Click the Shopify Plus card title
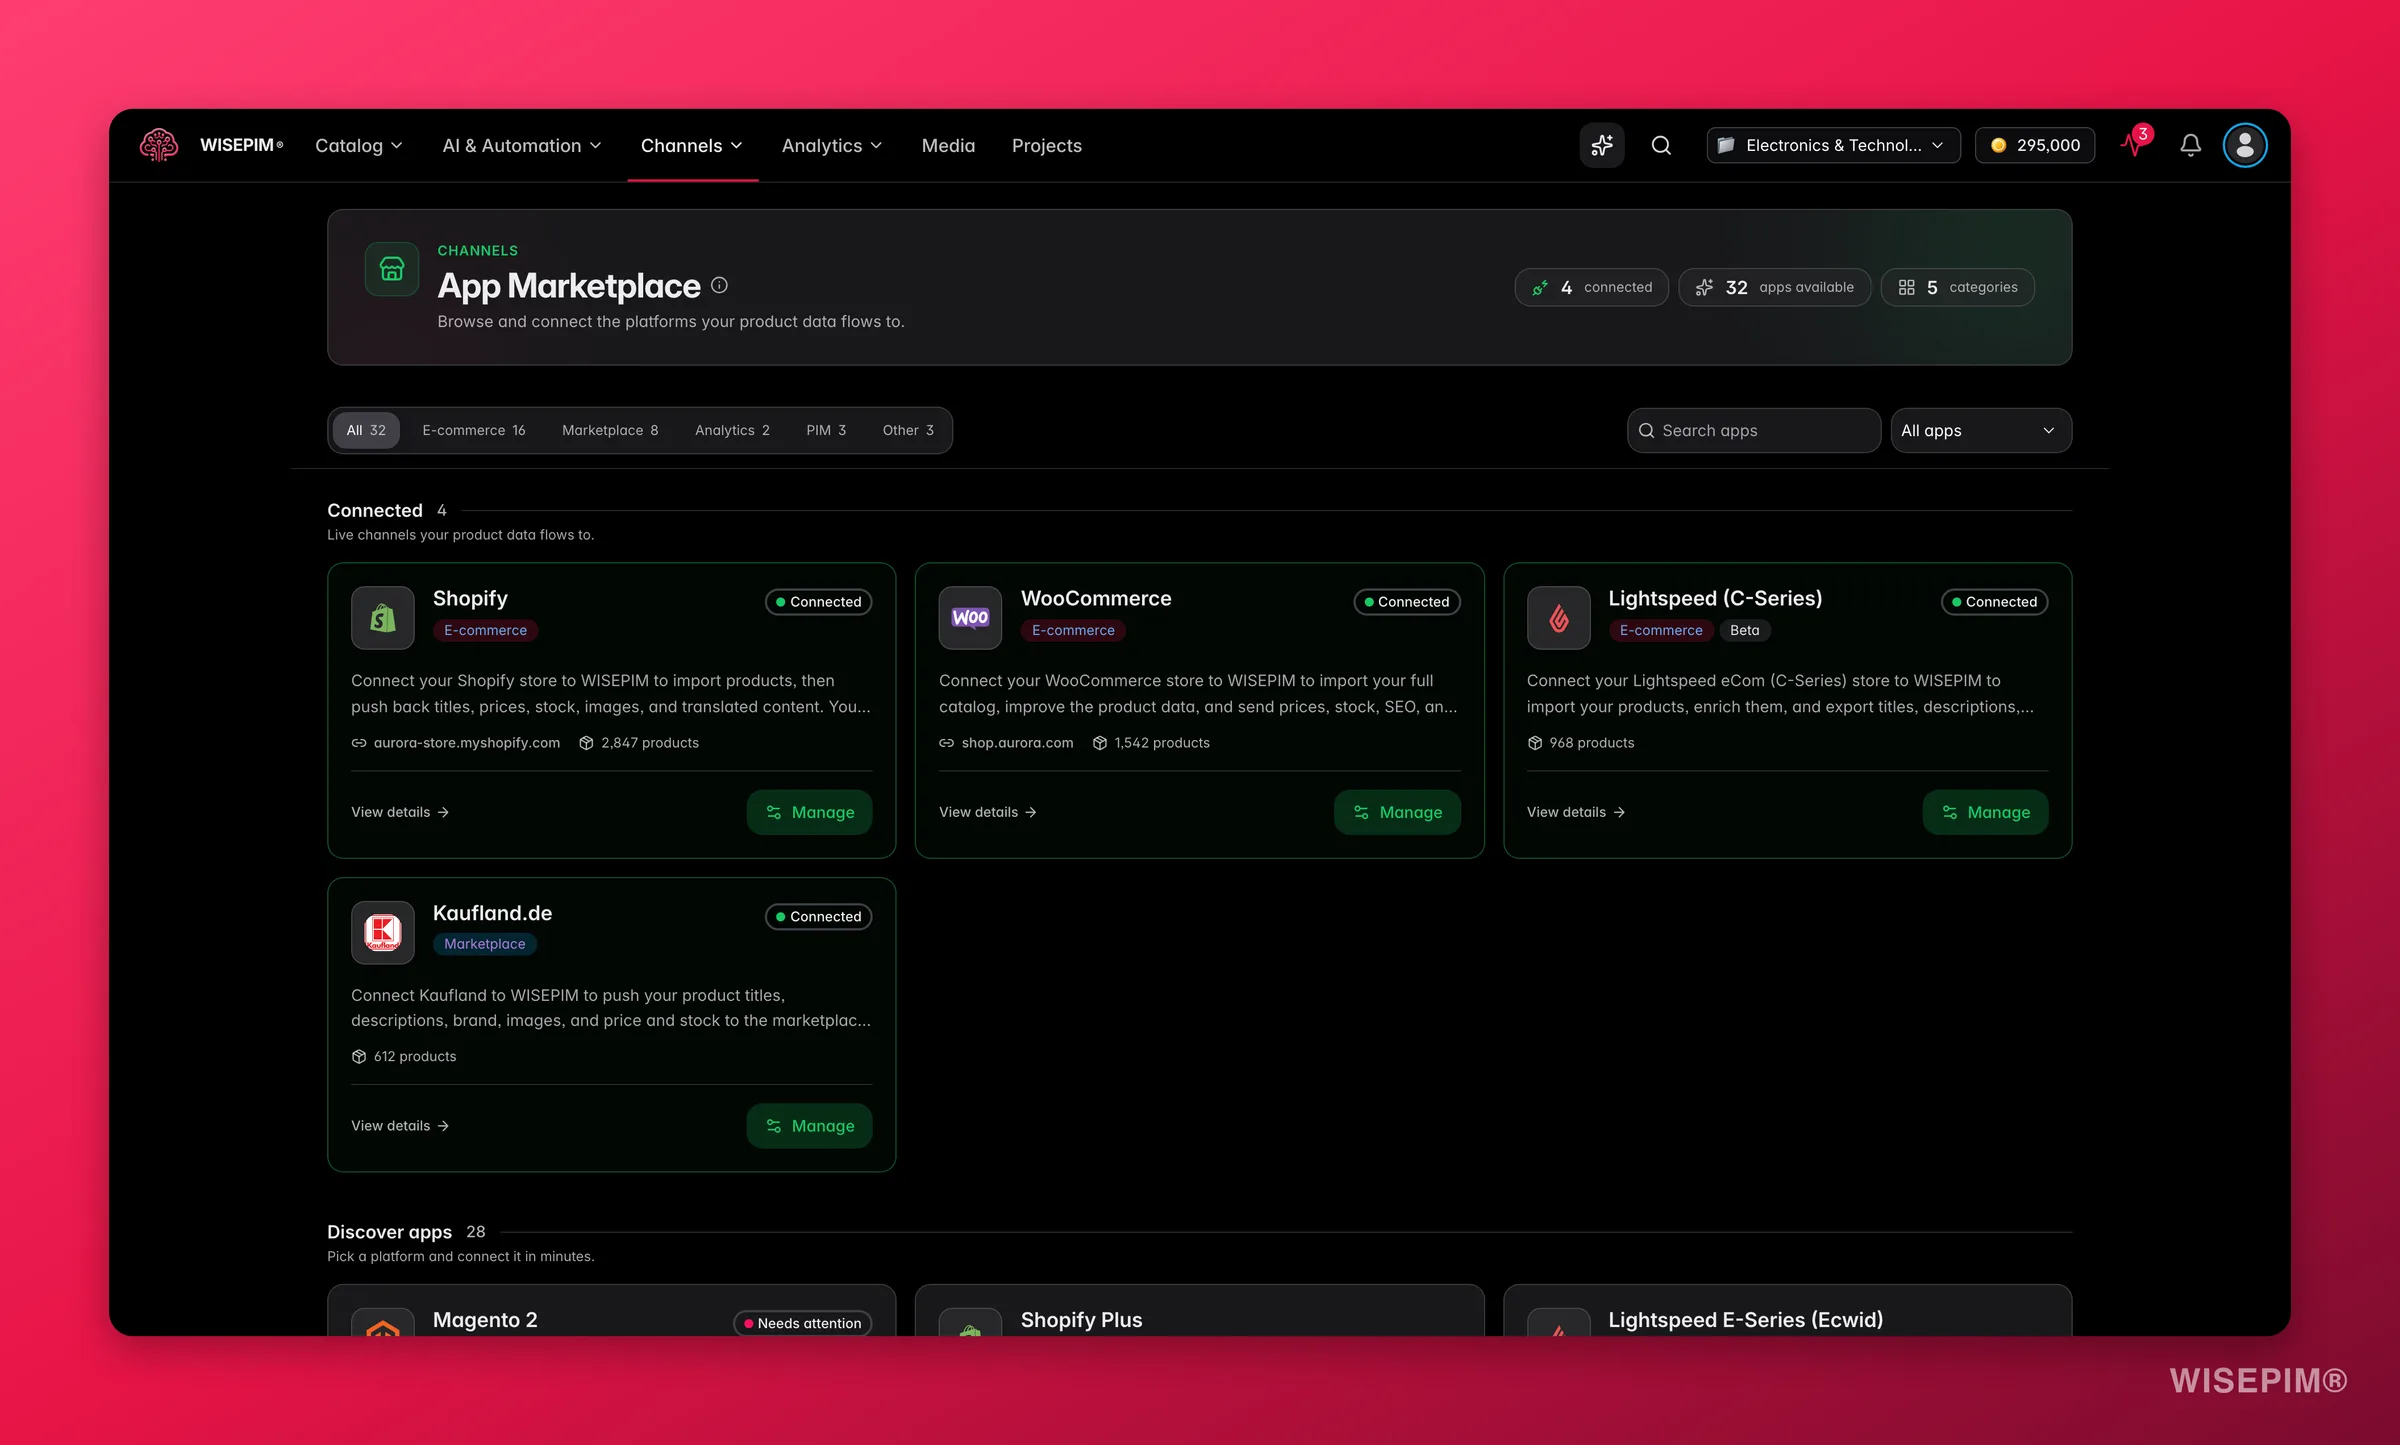The width and height of the screenshot is (2400, 1445). click(x=1081, y=1320)
